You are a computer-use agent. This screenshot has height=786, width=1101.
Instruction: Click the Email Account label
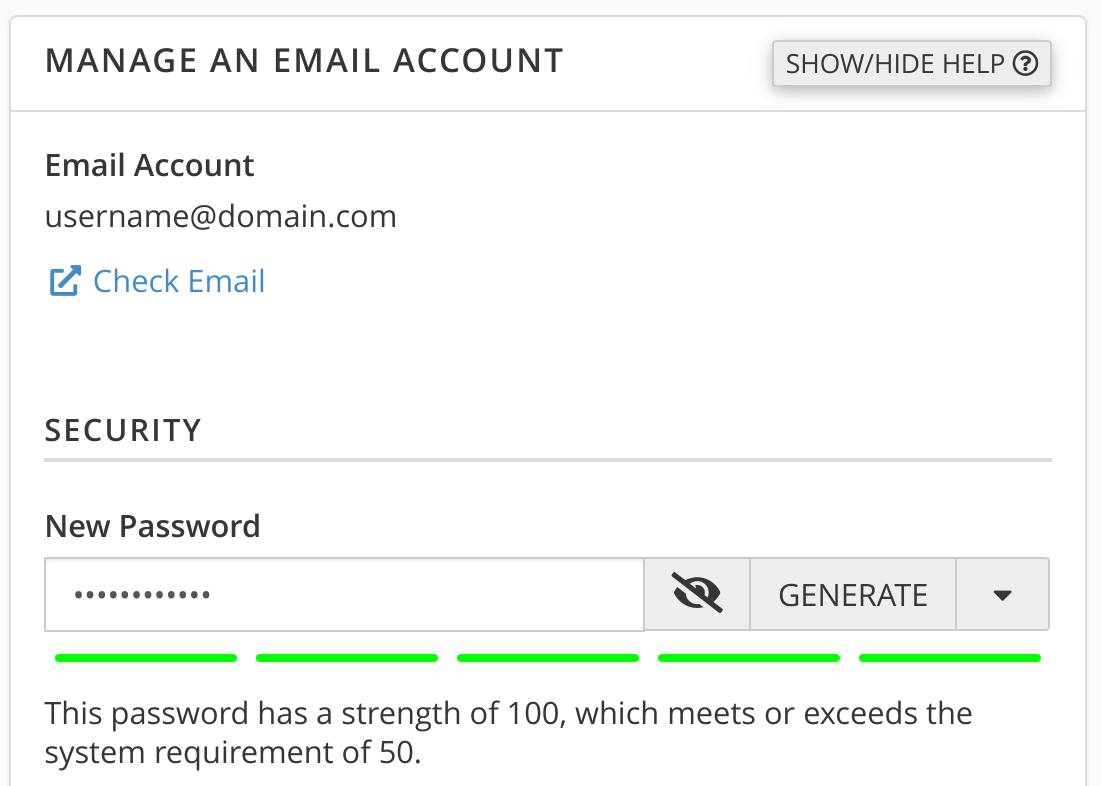(x=150, y=165)
